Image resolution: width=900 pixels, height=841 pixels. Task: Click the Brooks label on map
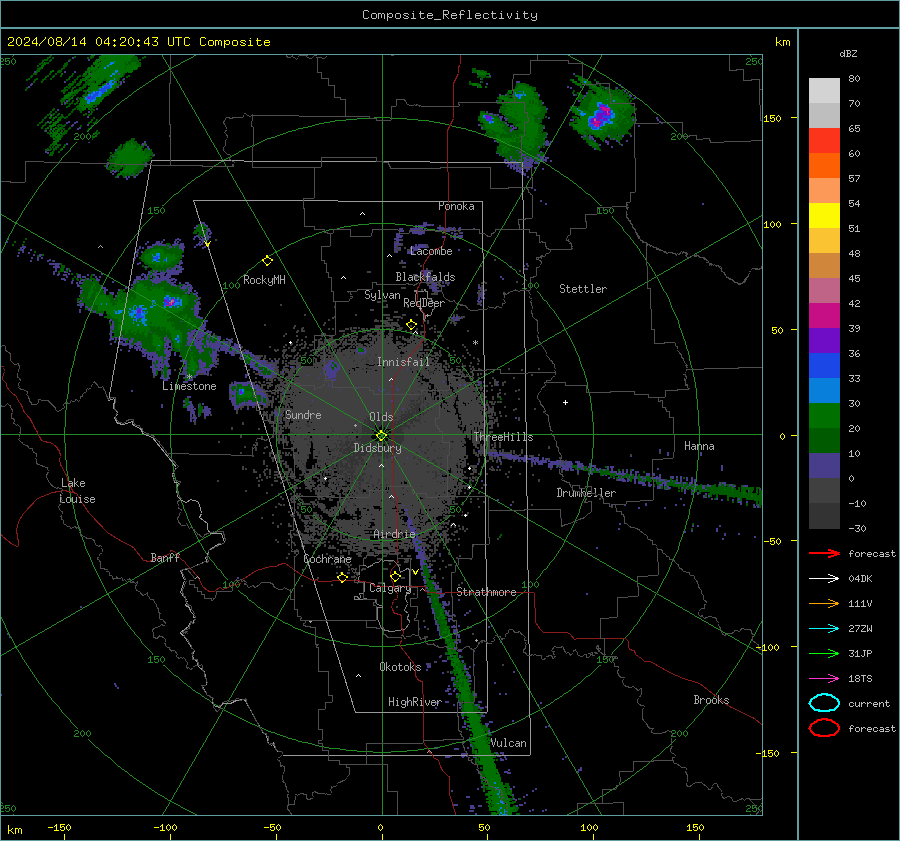tap(711, 700)
